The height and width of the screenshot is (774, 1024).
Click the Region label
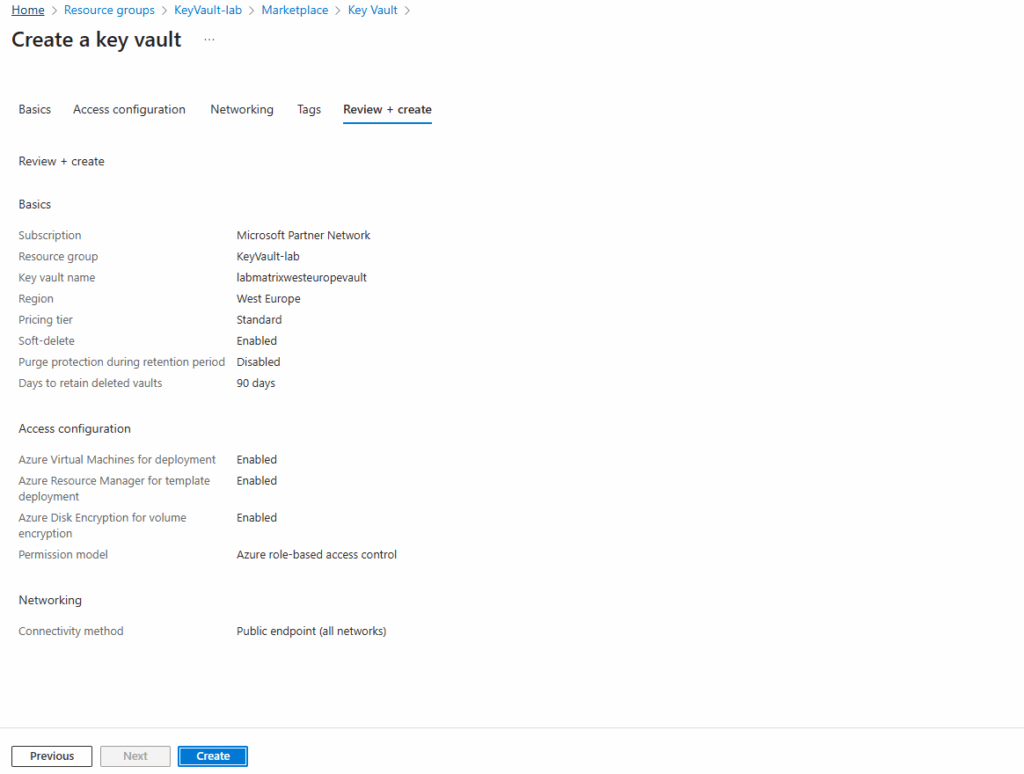[x=36, y=298]
